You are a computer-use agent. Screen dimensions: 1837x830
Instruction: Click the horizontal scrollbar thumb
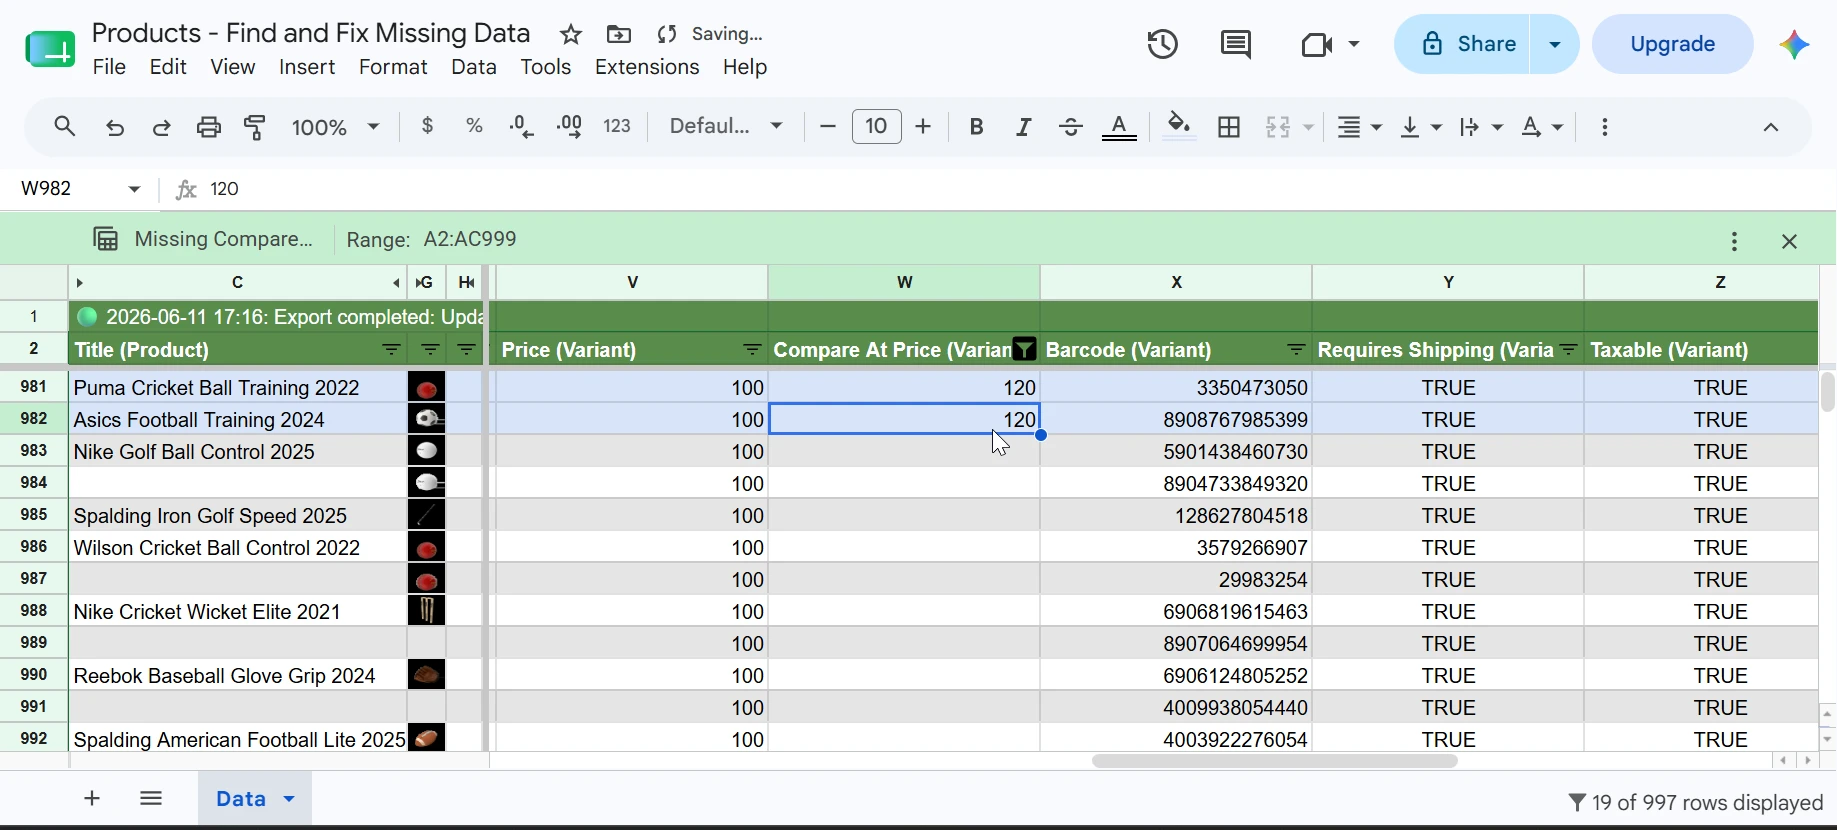[x=1274, y=761]
